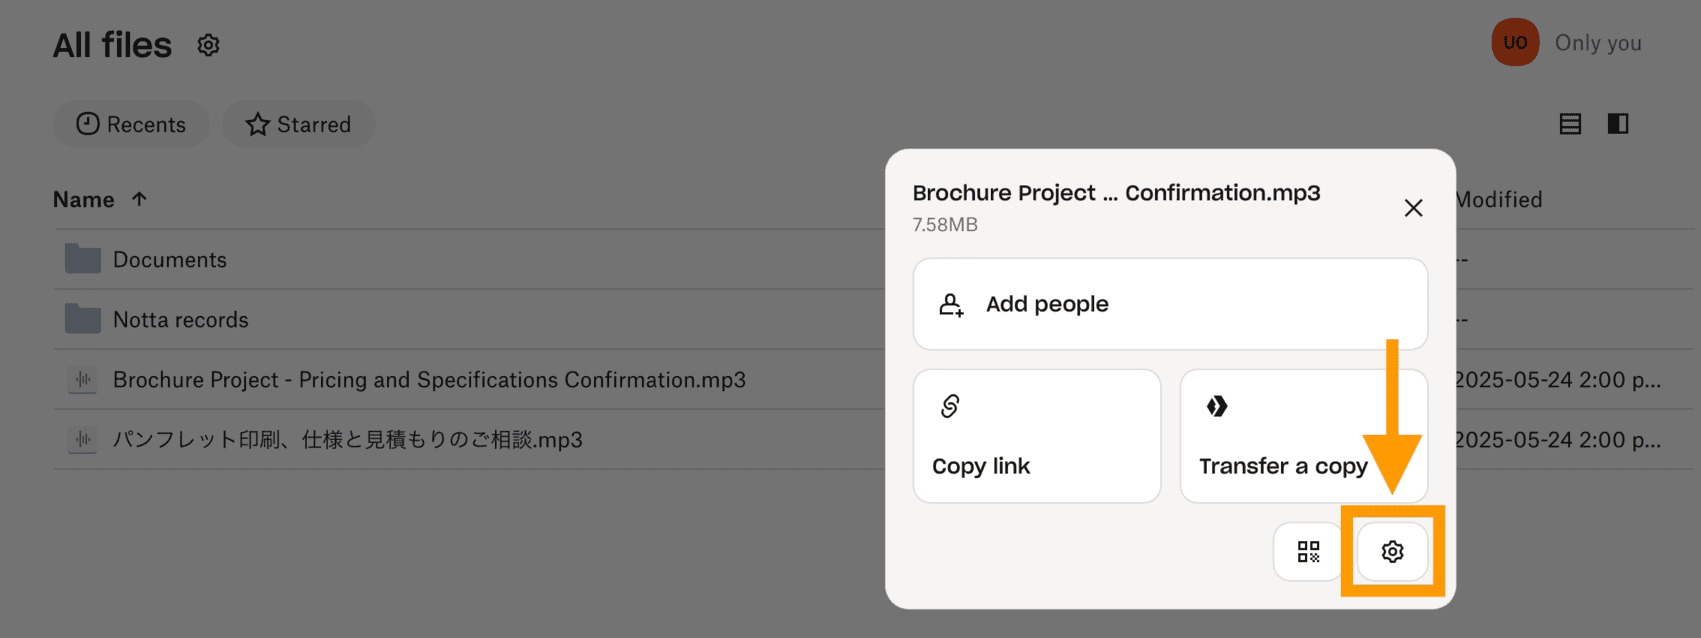Click the dialog title Brochure Project Confirmation.mp3
The width and height of the screenshot is (1701, 638).
1116,193
